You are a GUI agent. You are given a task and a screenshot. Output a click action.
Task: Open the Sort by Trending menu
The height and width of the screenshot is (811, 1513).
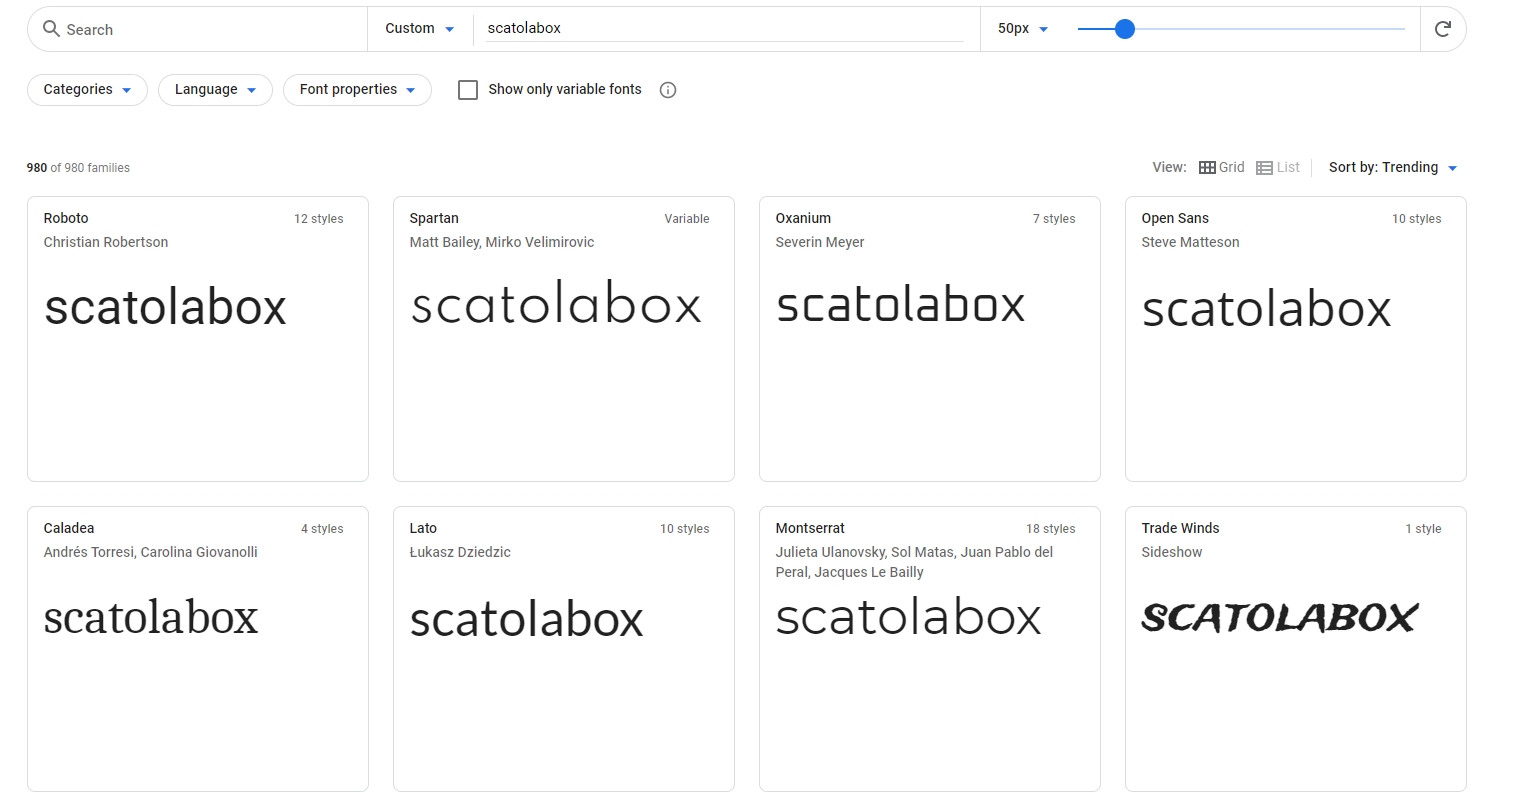click(1392, 168)
